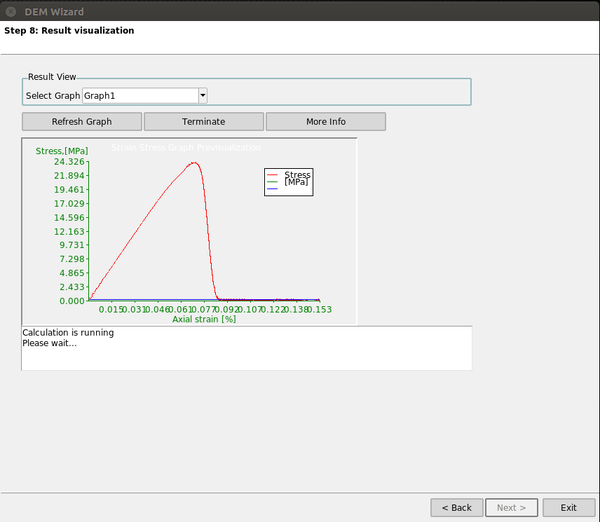Click the Graph1 combo box field
The width and height of the screenshot is (600, 522).
point(139,96)
